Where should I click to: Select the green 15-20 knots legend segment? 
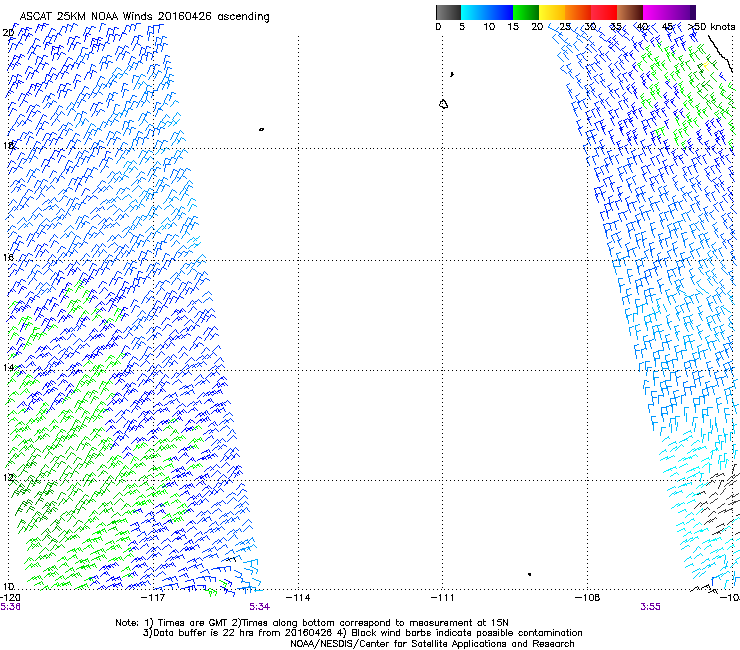click(526, 12)
